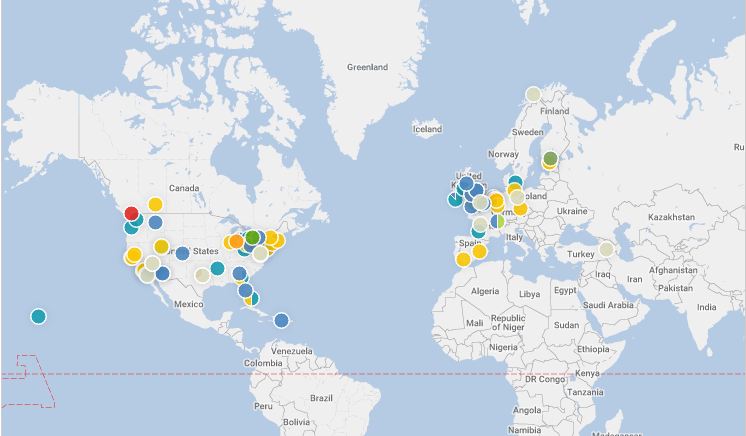Screen dimensions: 746x436
Task: Select the Canada country label
Action: click(x=184, y=188)
